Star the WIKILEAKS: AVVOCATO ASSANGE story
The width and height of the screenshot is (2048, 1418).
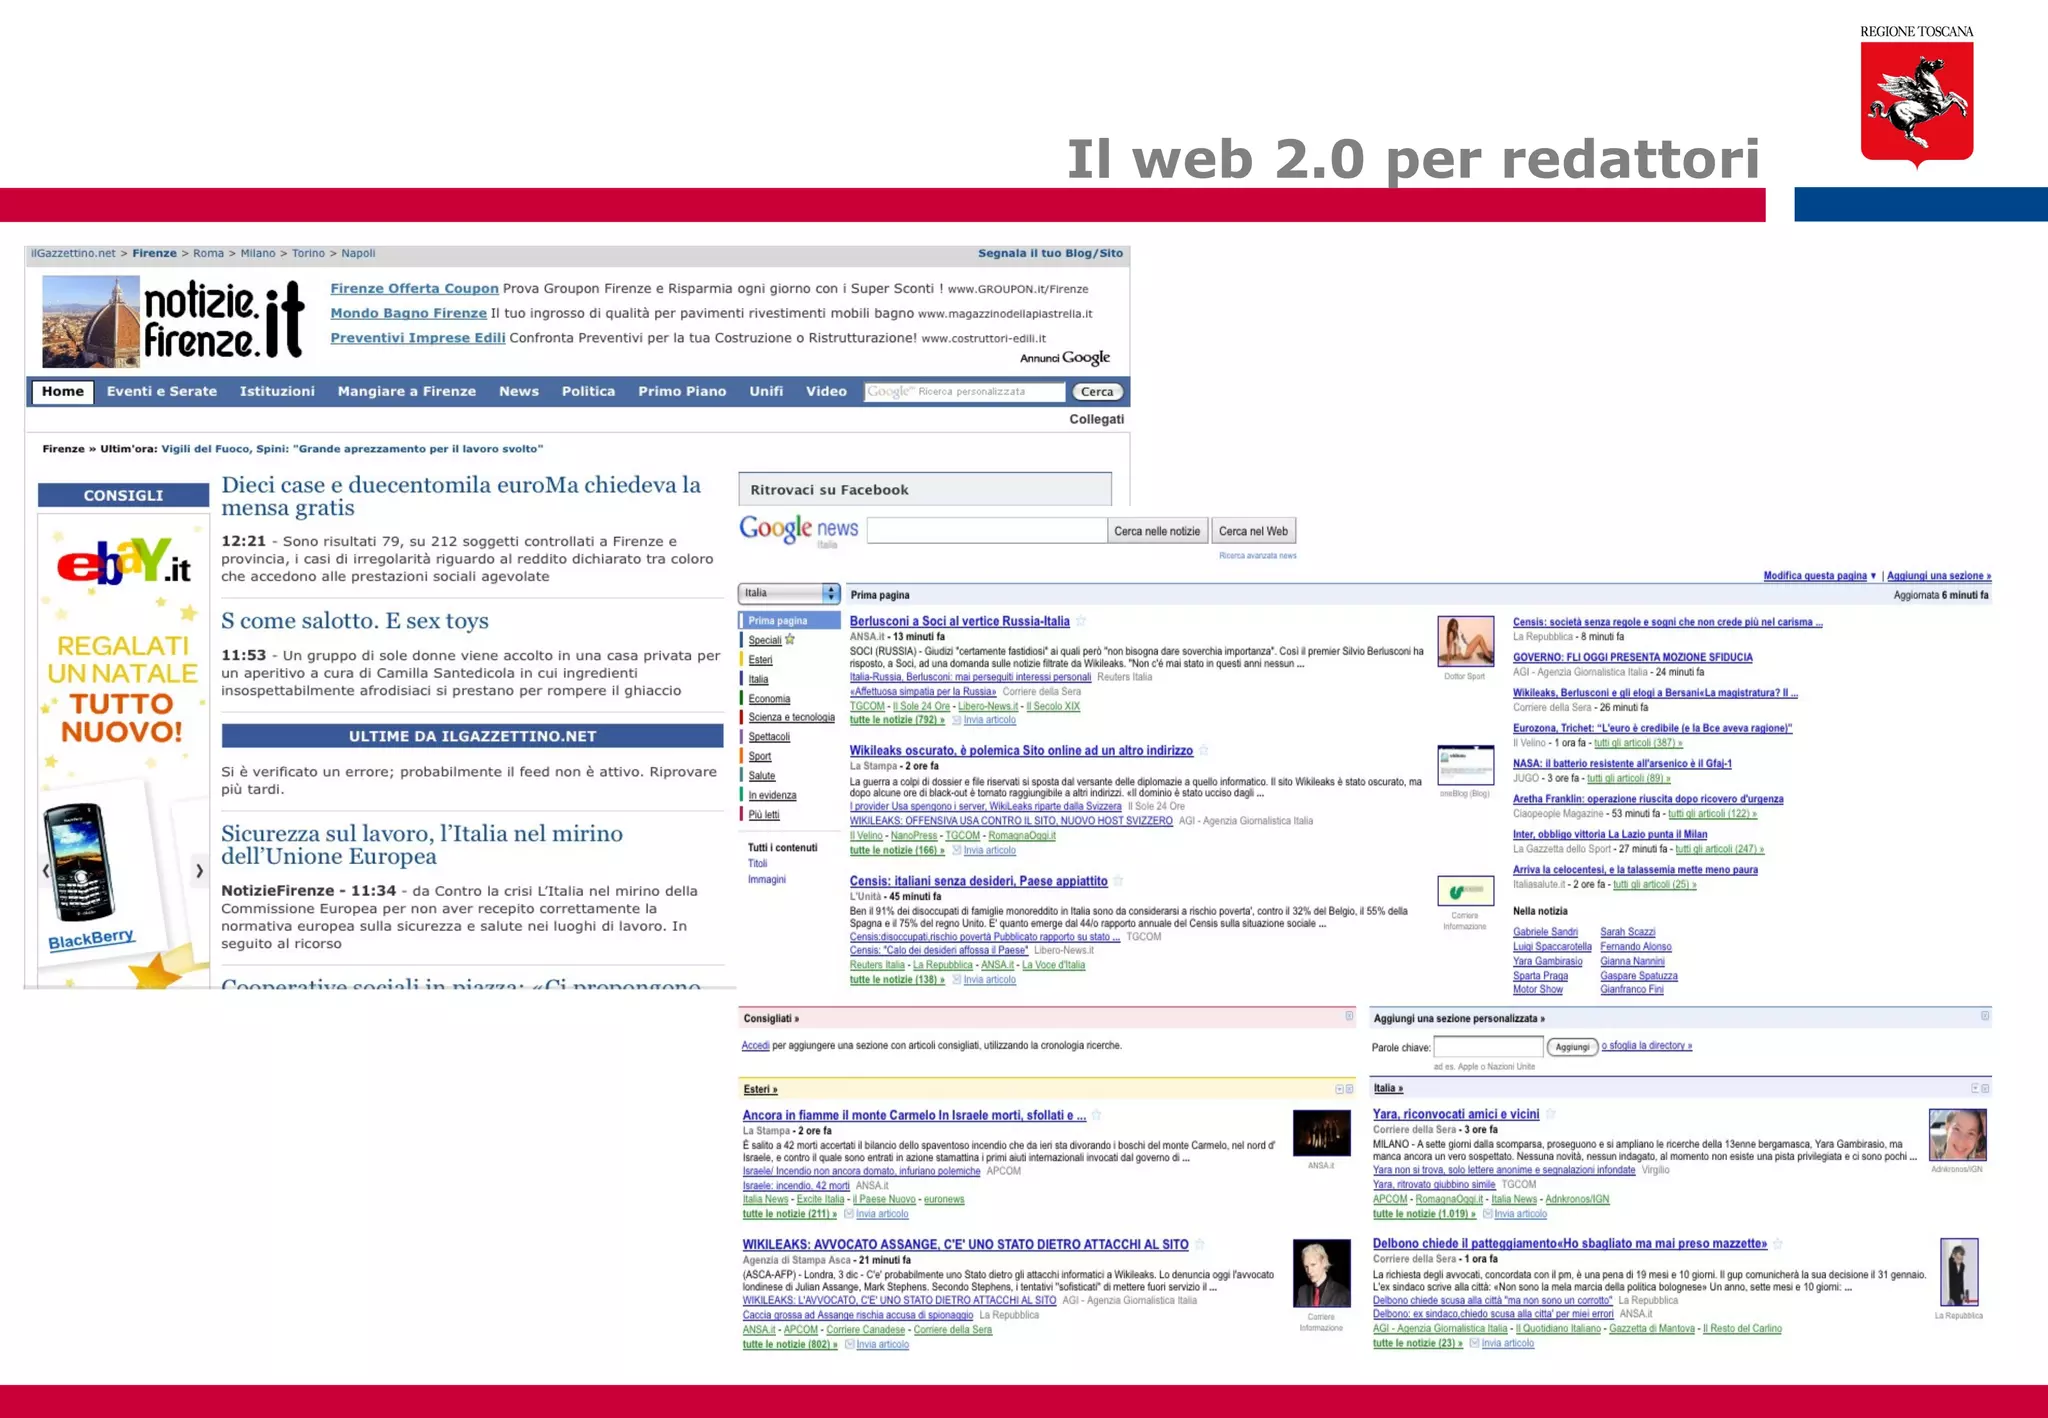1200,1245
